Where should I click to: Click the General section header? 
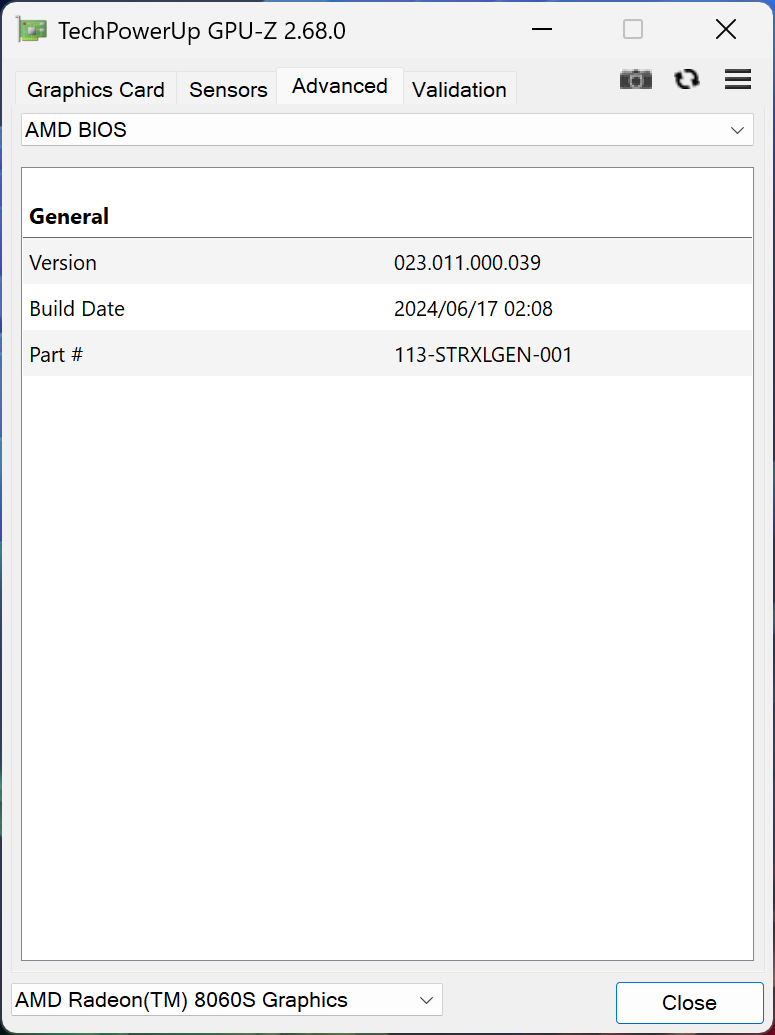pyautogui.click(x=69, y=216)
